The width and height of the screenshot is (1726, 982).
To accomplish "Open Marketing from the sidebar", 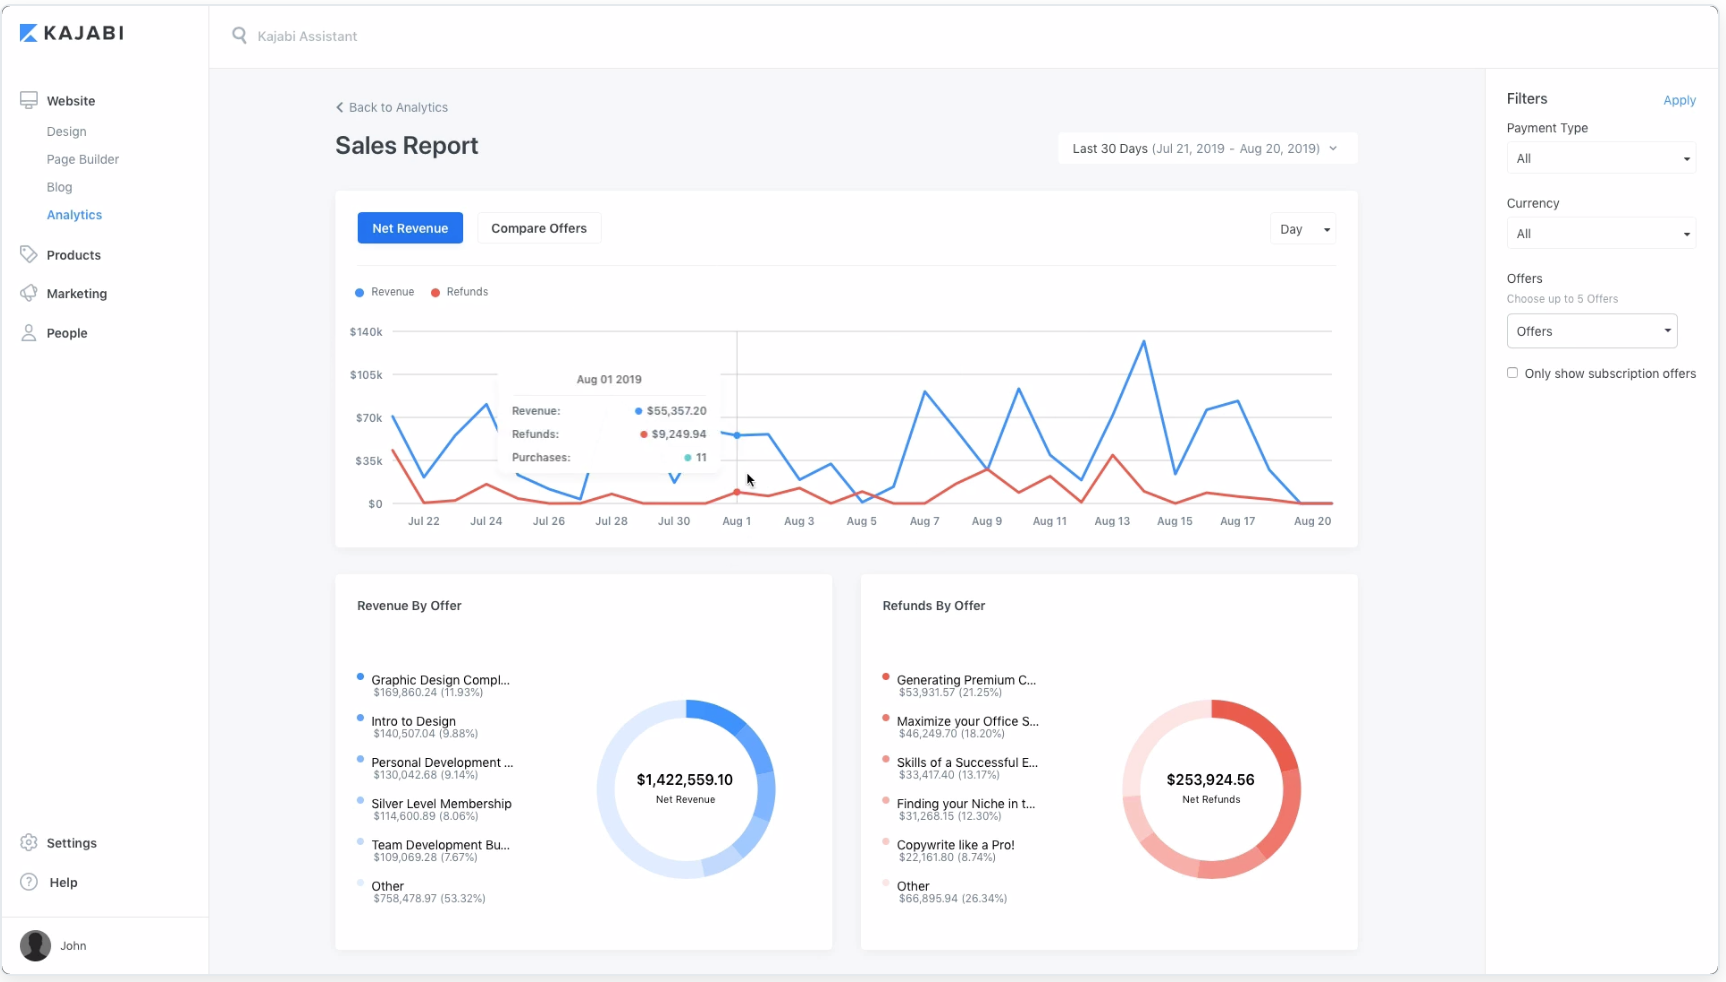I will pyautogui.click(x=29, y=293).
